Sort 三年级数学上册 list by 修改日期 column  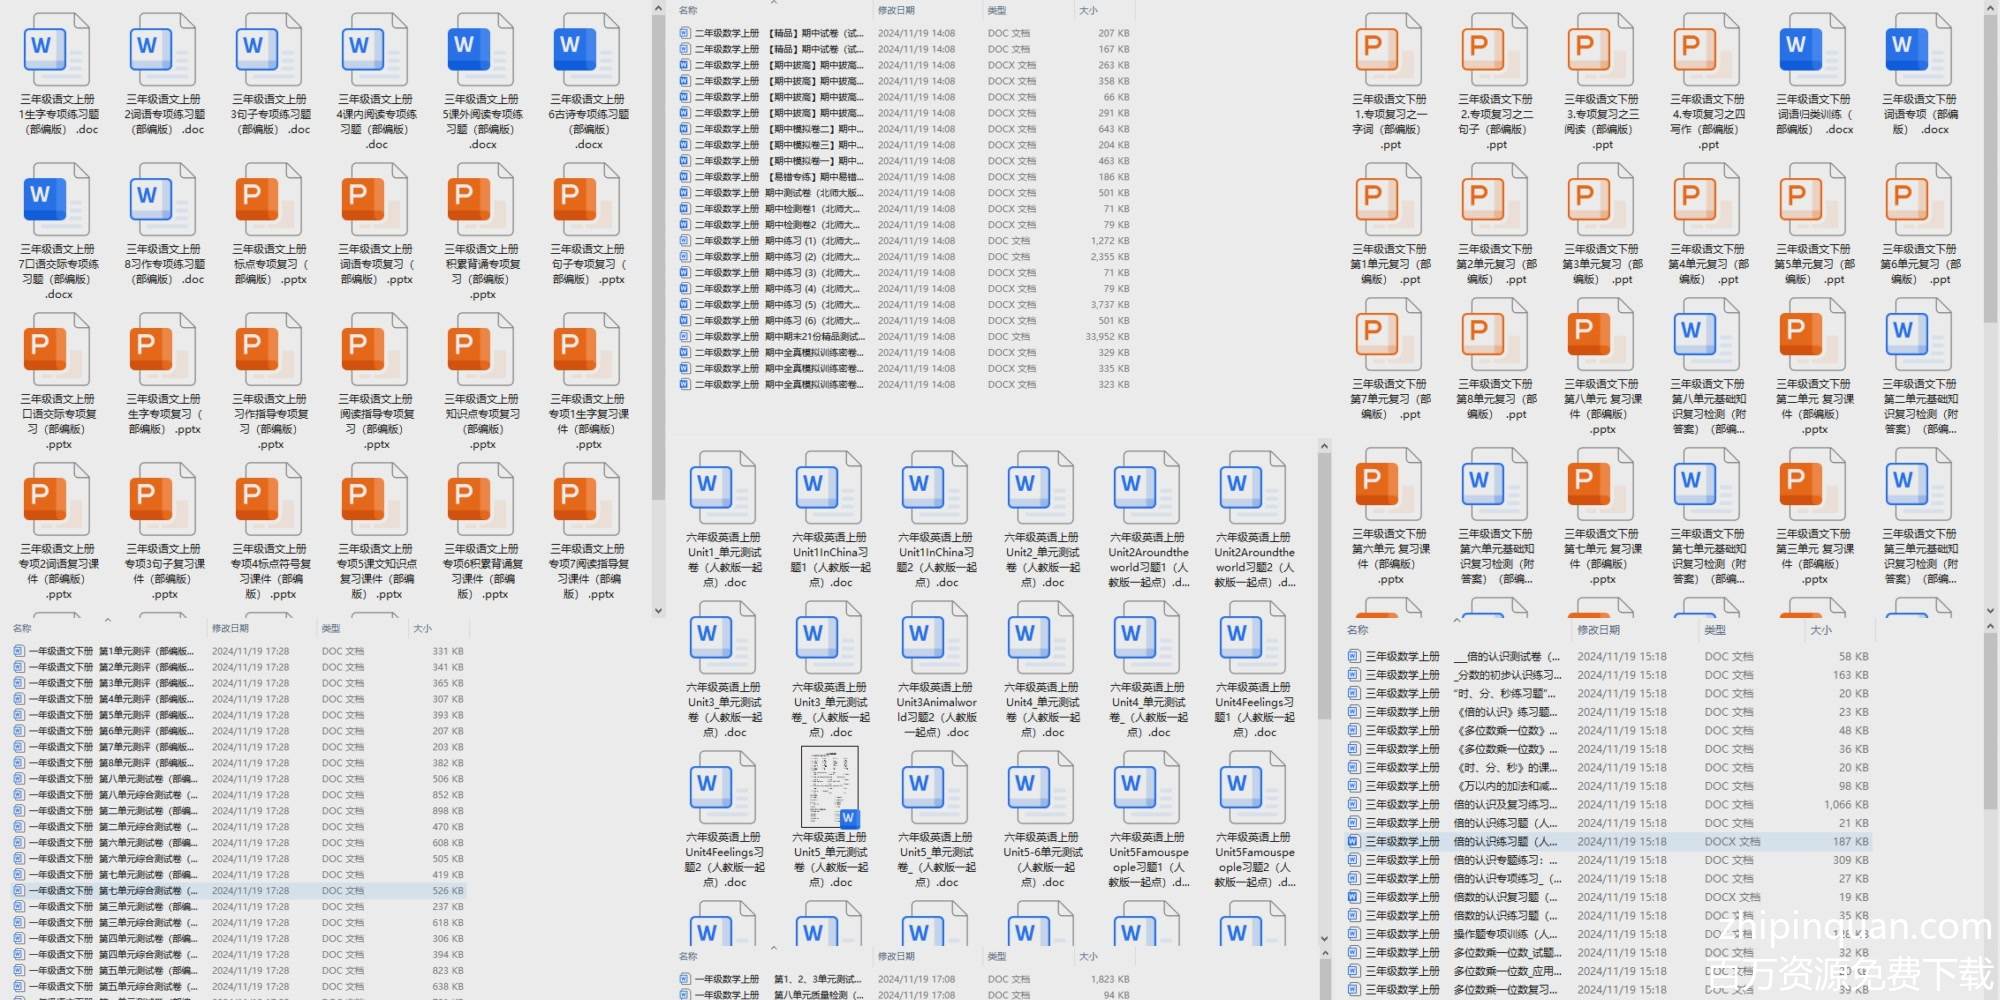point(1598,630)
